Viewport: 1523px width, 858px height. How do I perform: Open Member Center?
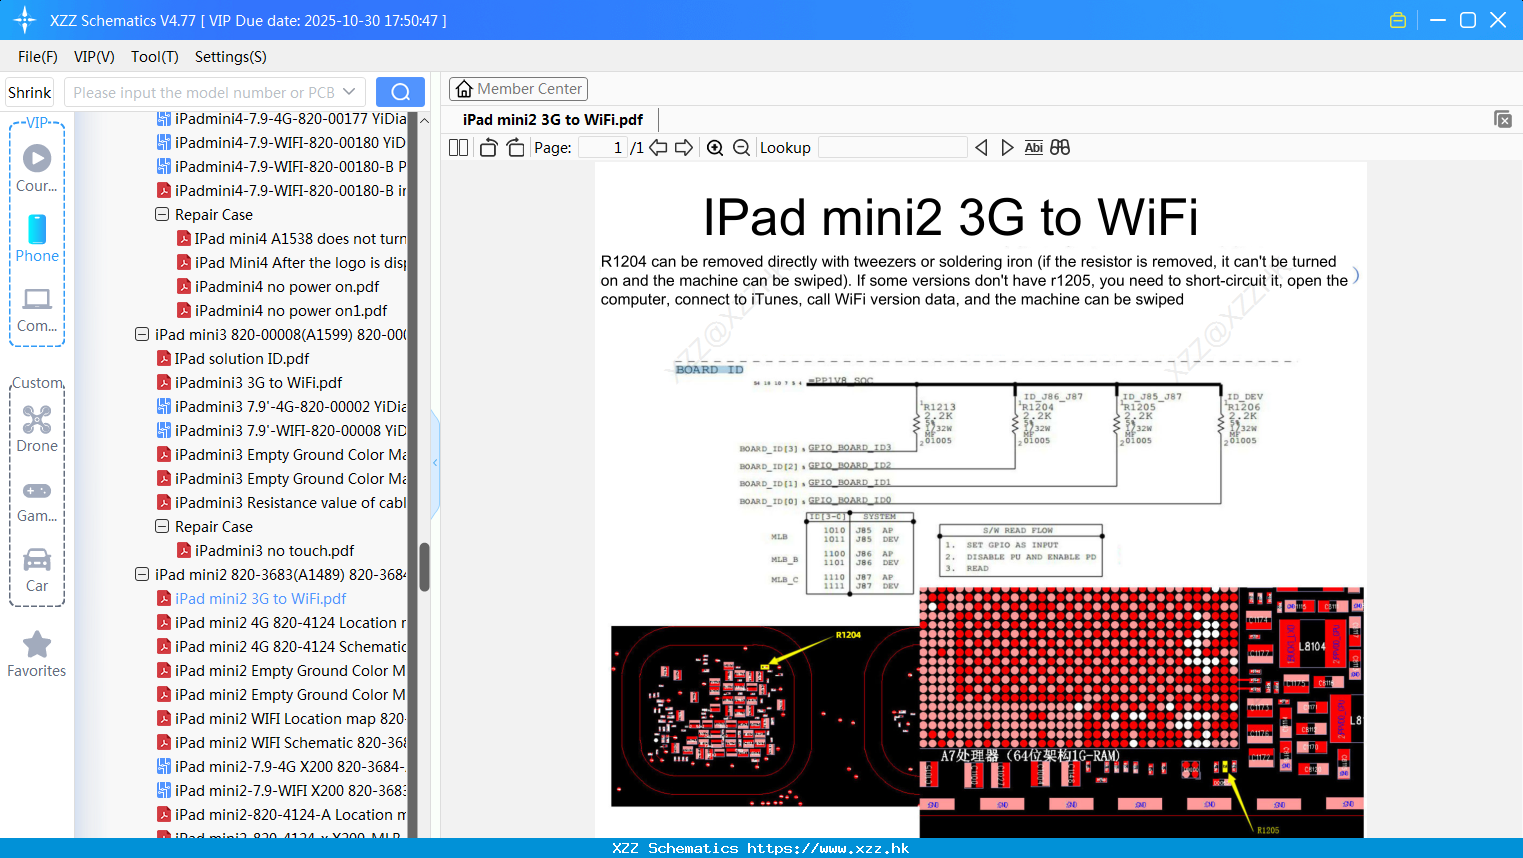pos(518,89)
